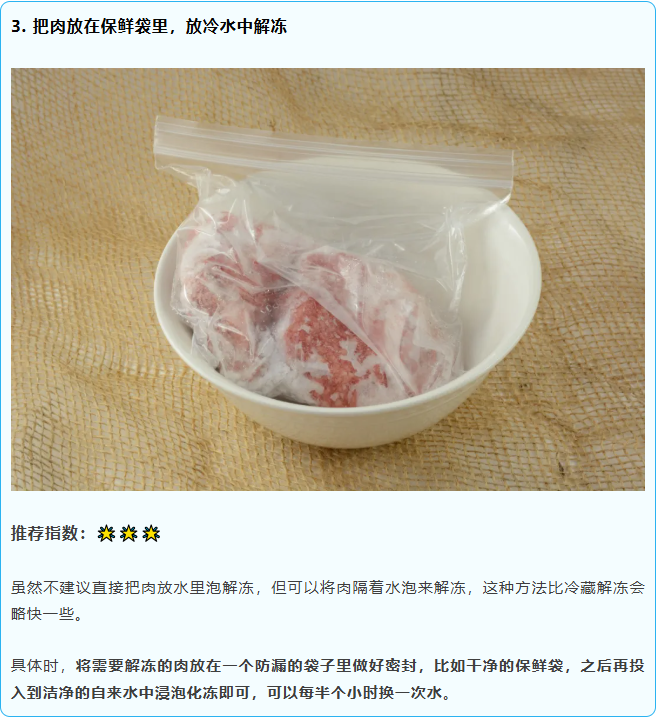This screenshot has width=658, height=718.
Task: Click the white bowl rim in the photo
Action: coord(348,414)
